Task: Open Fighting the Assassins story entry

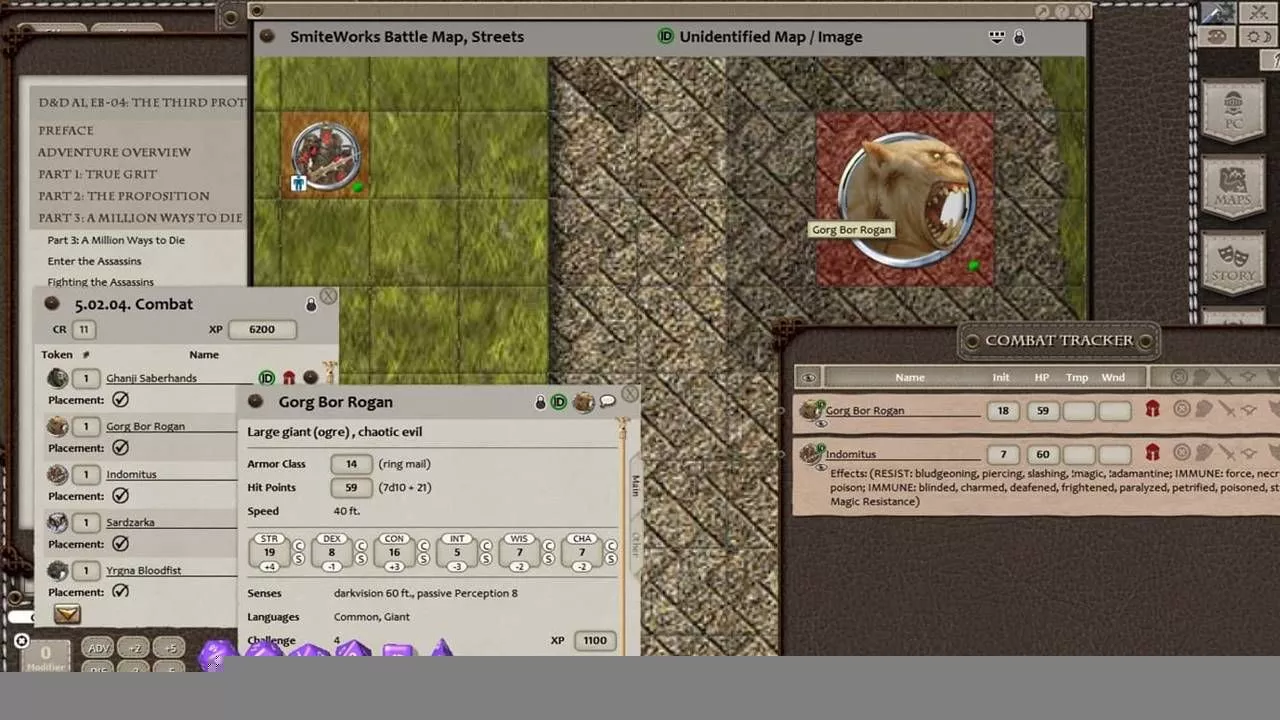Action: tap(100, 282)
